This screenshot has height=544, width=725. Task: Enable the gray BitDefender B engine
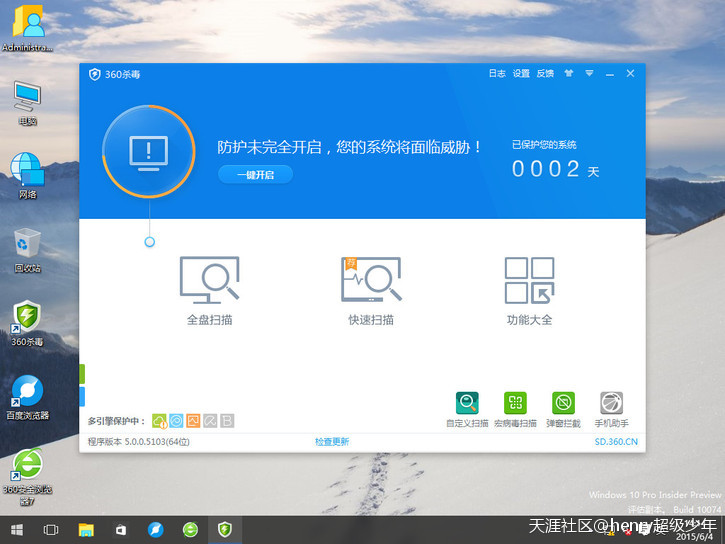[227, 421]
